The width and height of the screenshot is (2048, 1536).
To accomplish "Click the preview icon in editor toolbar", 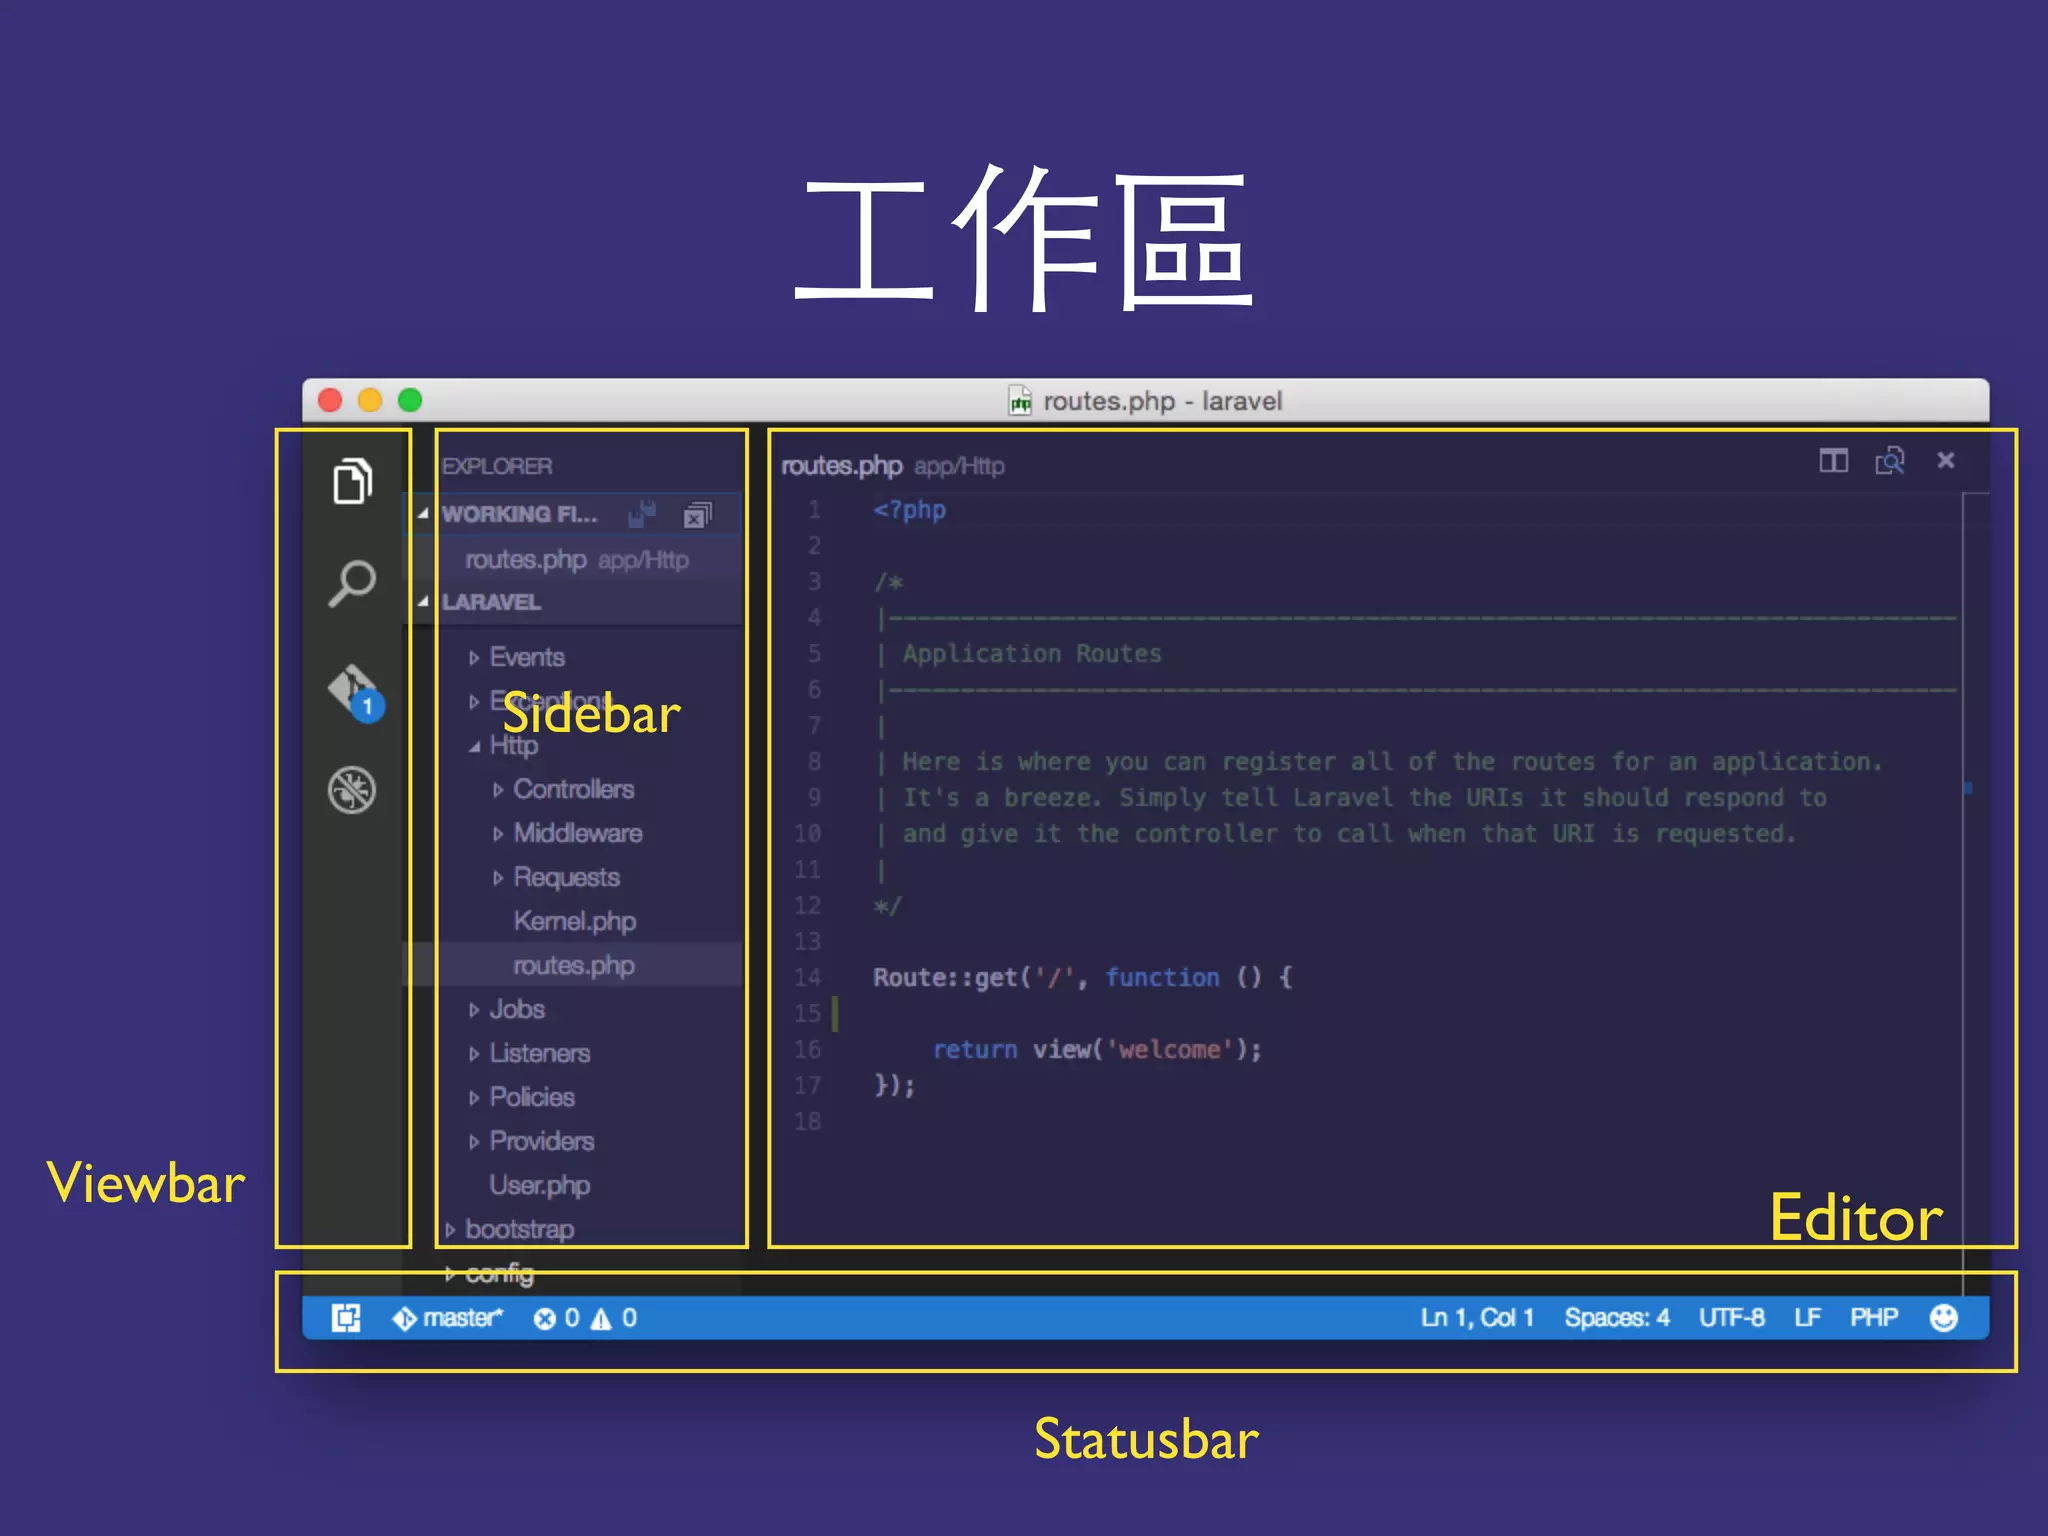I will tap(1889, 461).
